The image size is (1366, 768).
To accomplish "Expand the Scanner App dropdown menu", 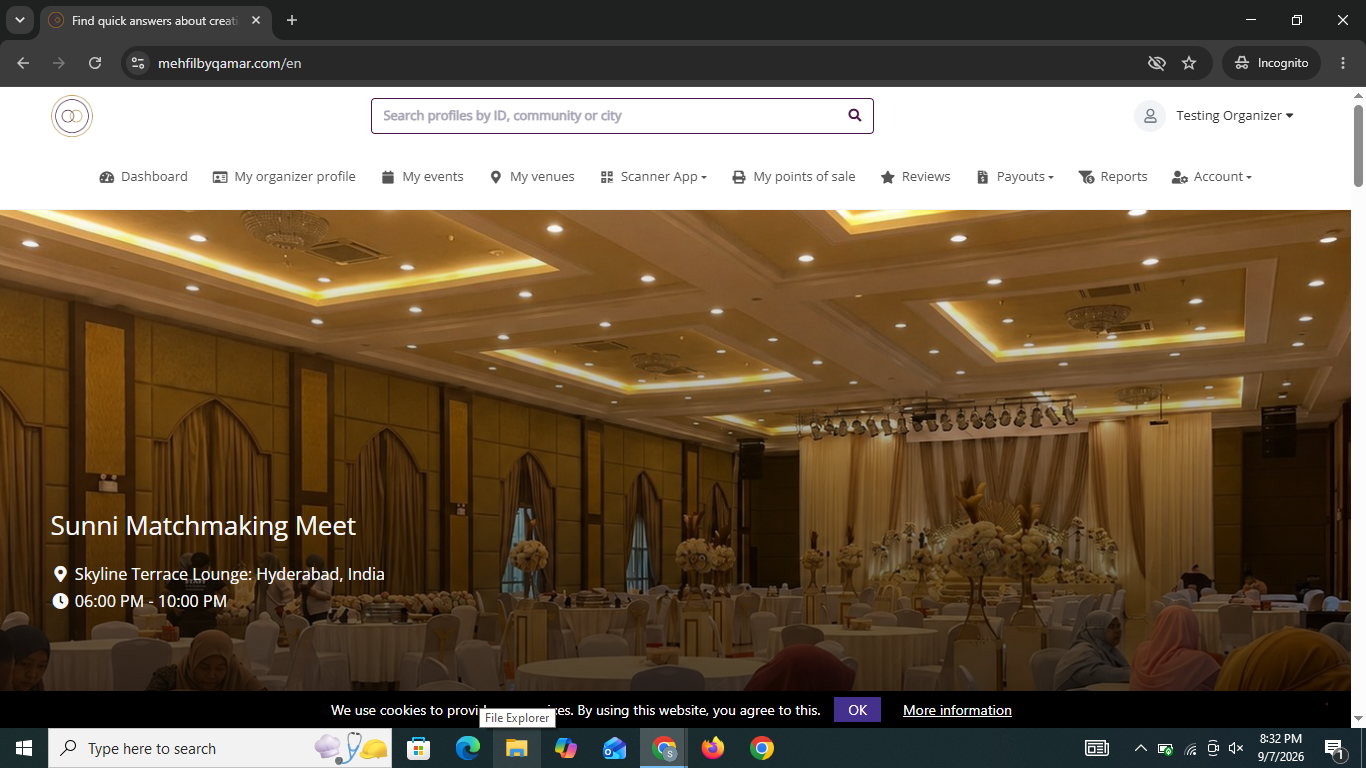I will [654, 177].
